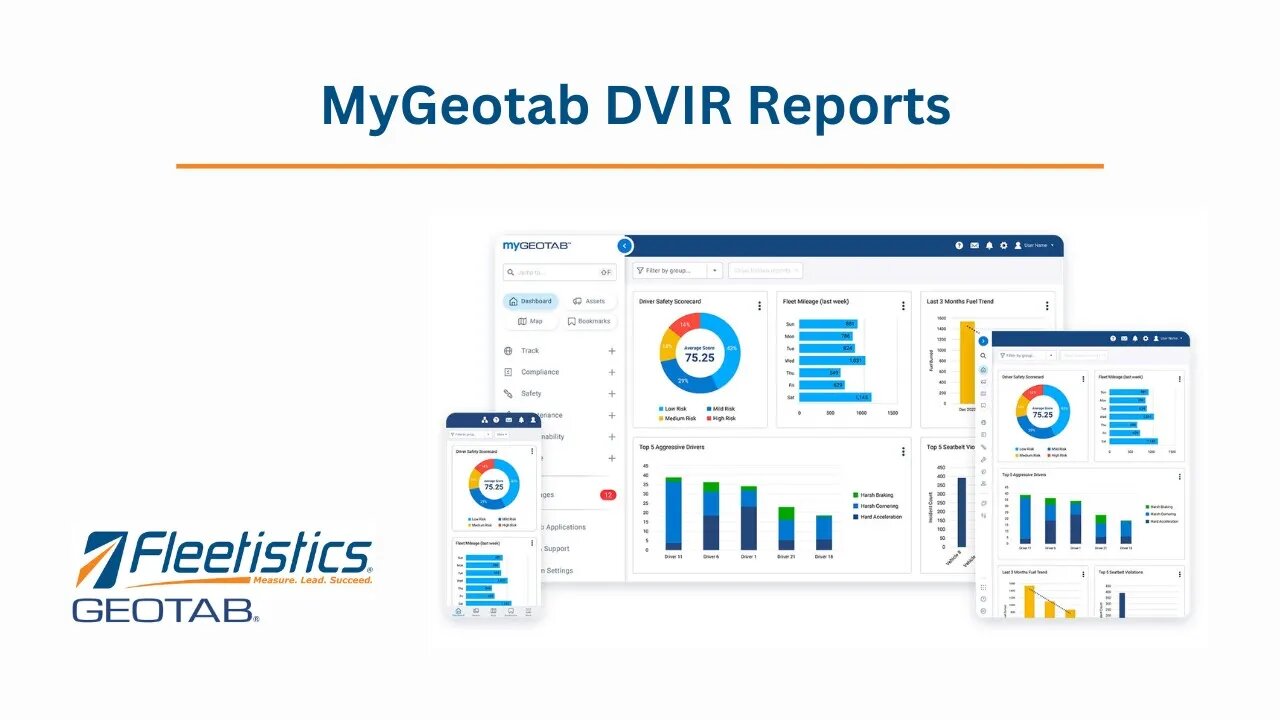Collapse the sidebar with the blue arrow, main dashboard
This screenshot has width=1280, height=720.
click(x=624, y=245)
